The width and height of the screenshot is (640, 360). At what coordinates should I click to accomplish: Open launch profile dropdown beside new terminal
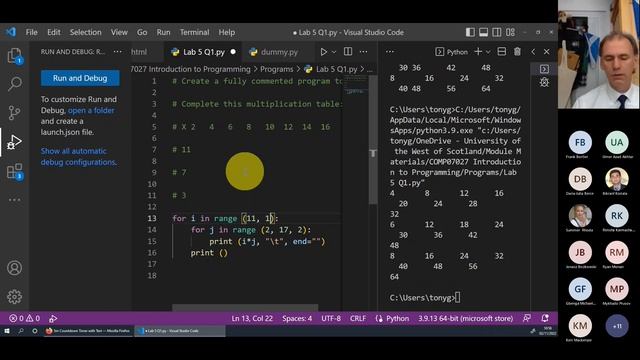488,52
